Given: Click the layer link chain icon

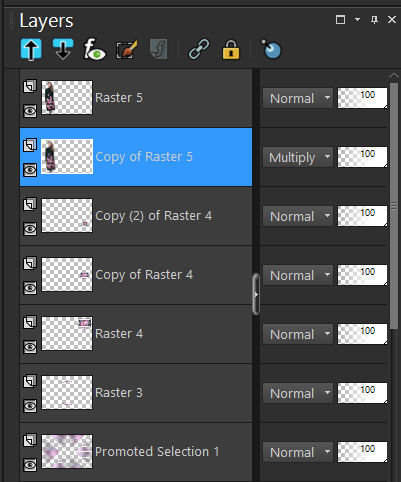Looking at the screenshot, I should point(199,49).
